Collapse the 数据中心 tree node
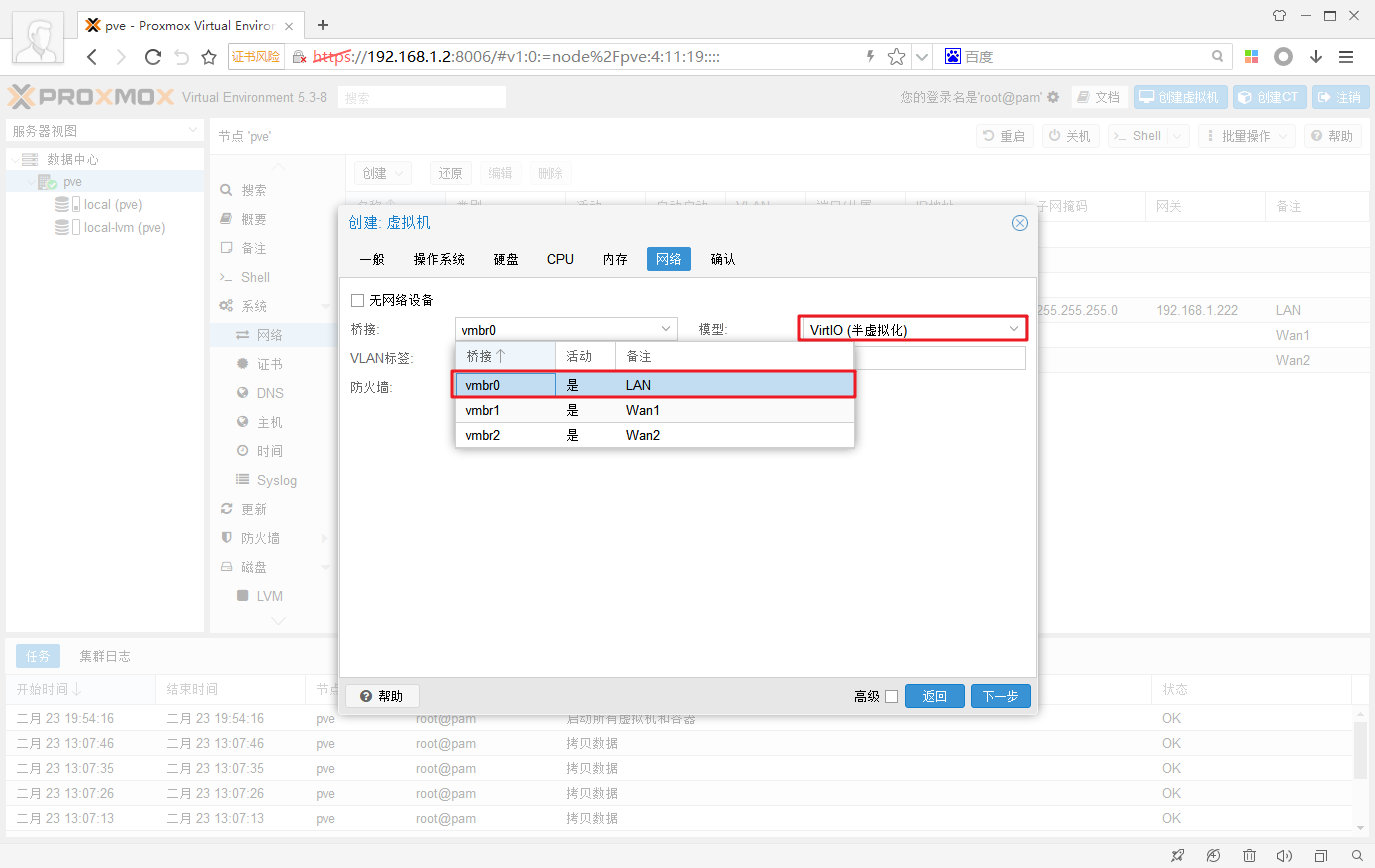Image resolution: width=1375 pixels, height=868 pixels. point(14,160)
